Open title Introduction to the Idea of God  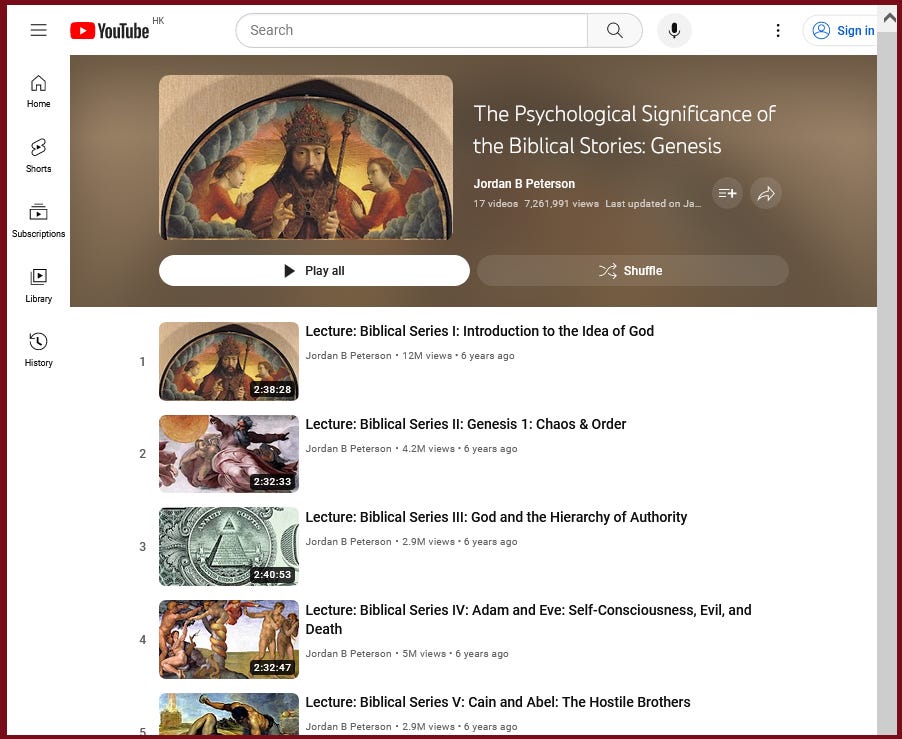point(479,331)
